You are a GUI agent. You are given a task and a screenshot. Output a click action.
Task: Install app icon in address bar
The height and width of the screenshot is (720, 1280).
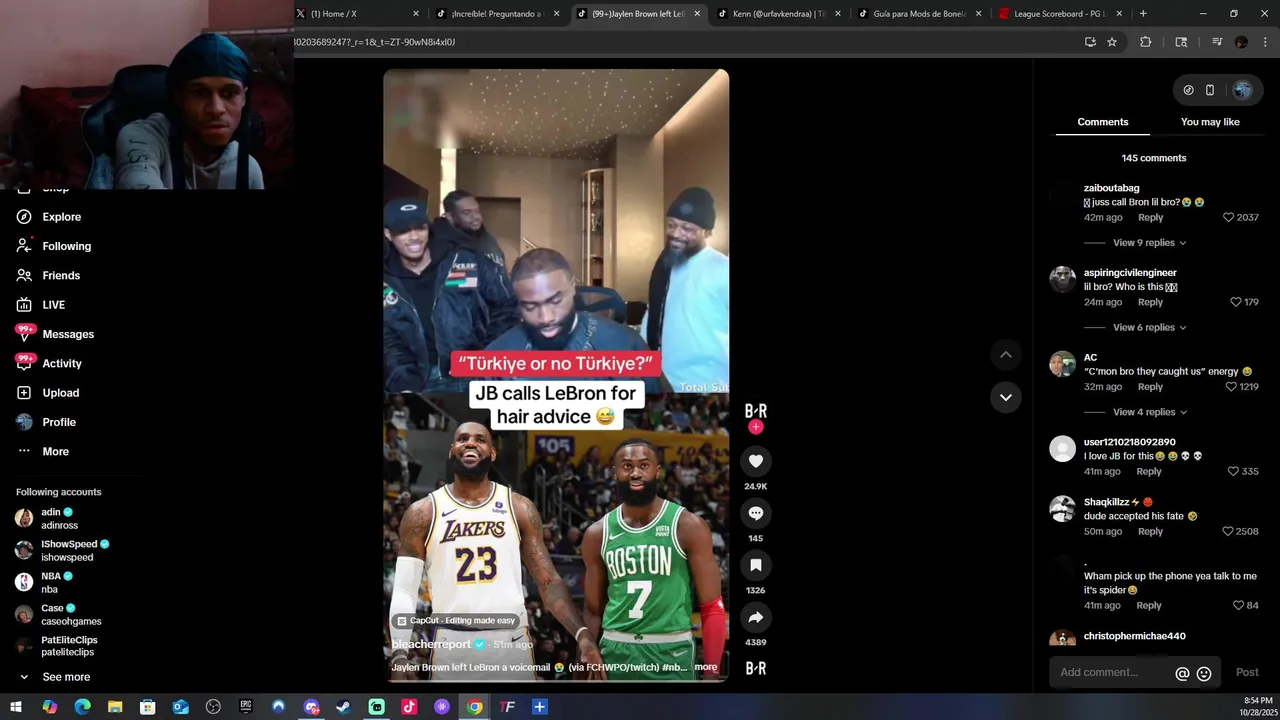click(x=1090, y=42)
